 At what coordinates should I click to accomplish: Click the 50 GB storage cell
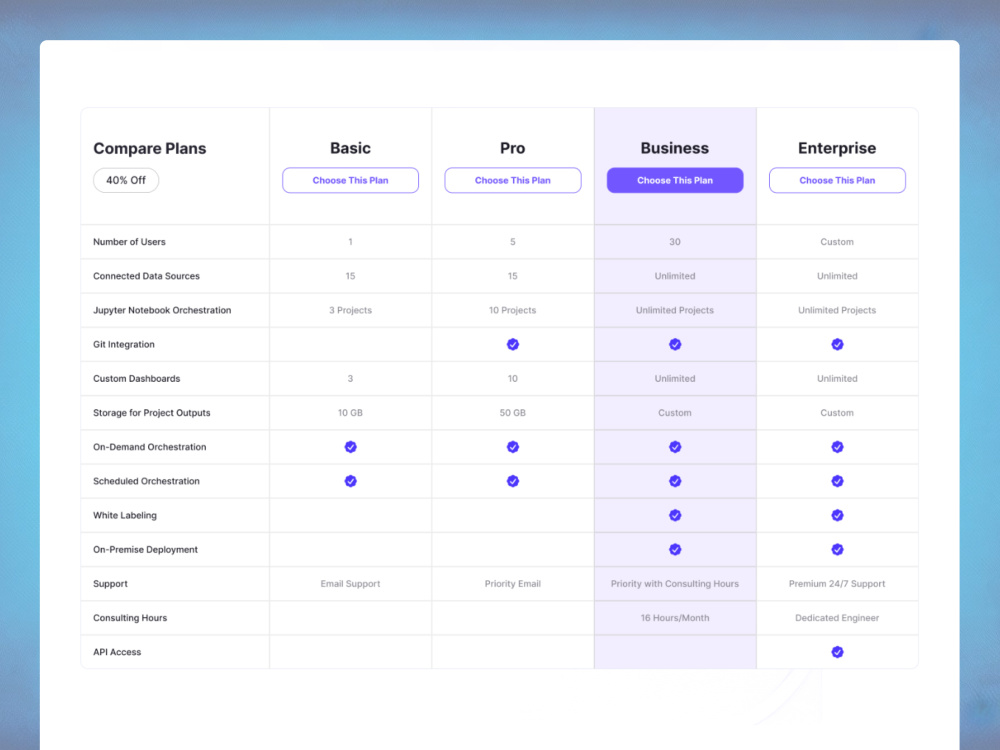[513, 413]
